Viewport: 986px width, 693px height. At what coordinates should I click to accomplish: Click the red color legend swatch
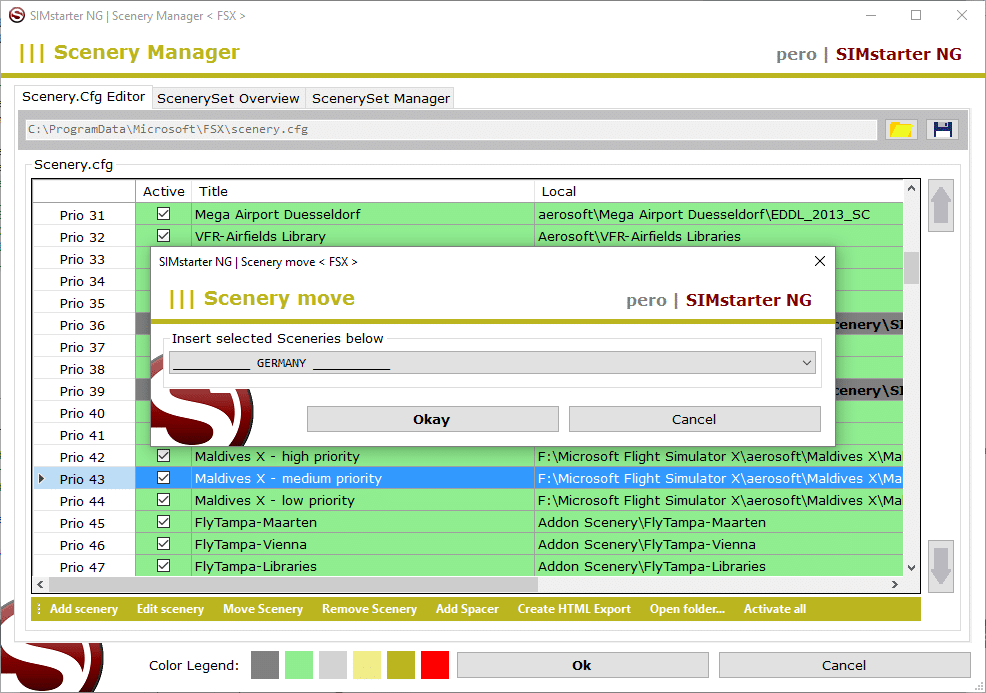click(435, 665)
